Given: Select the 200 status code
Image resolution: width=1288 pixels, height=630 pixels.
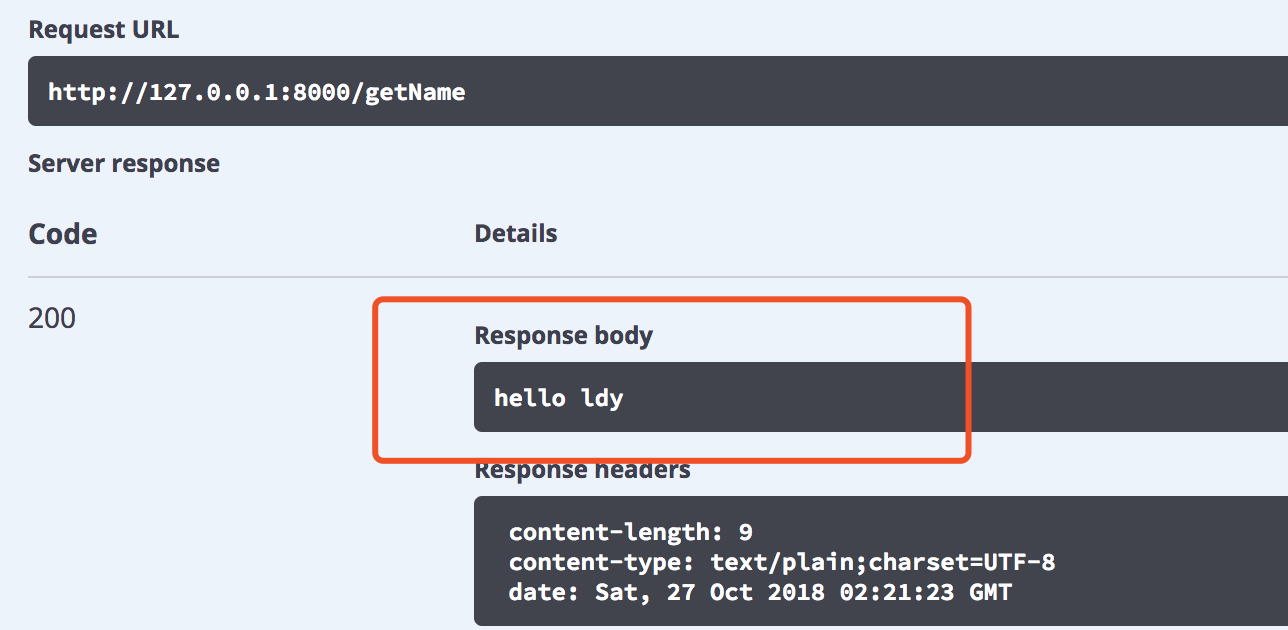Looking at the screenshot, I should (x=52, y=318).
